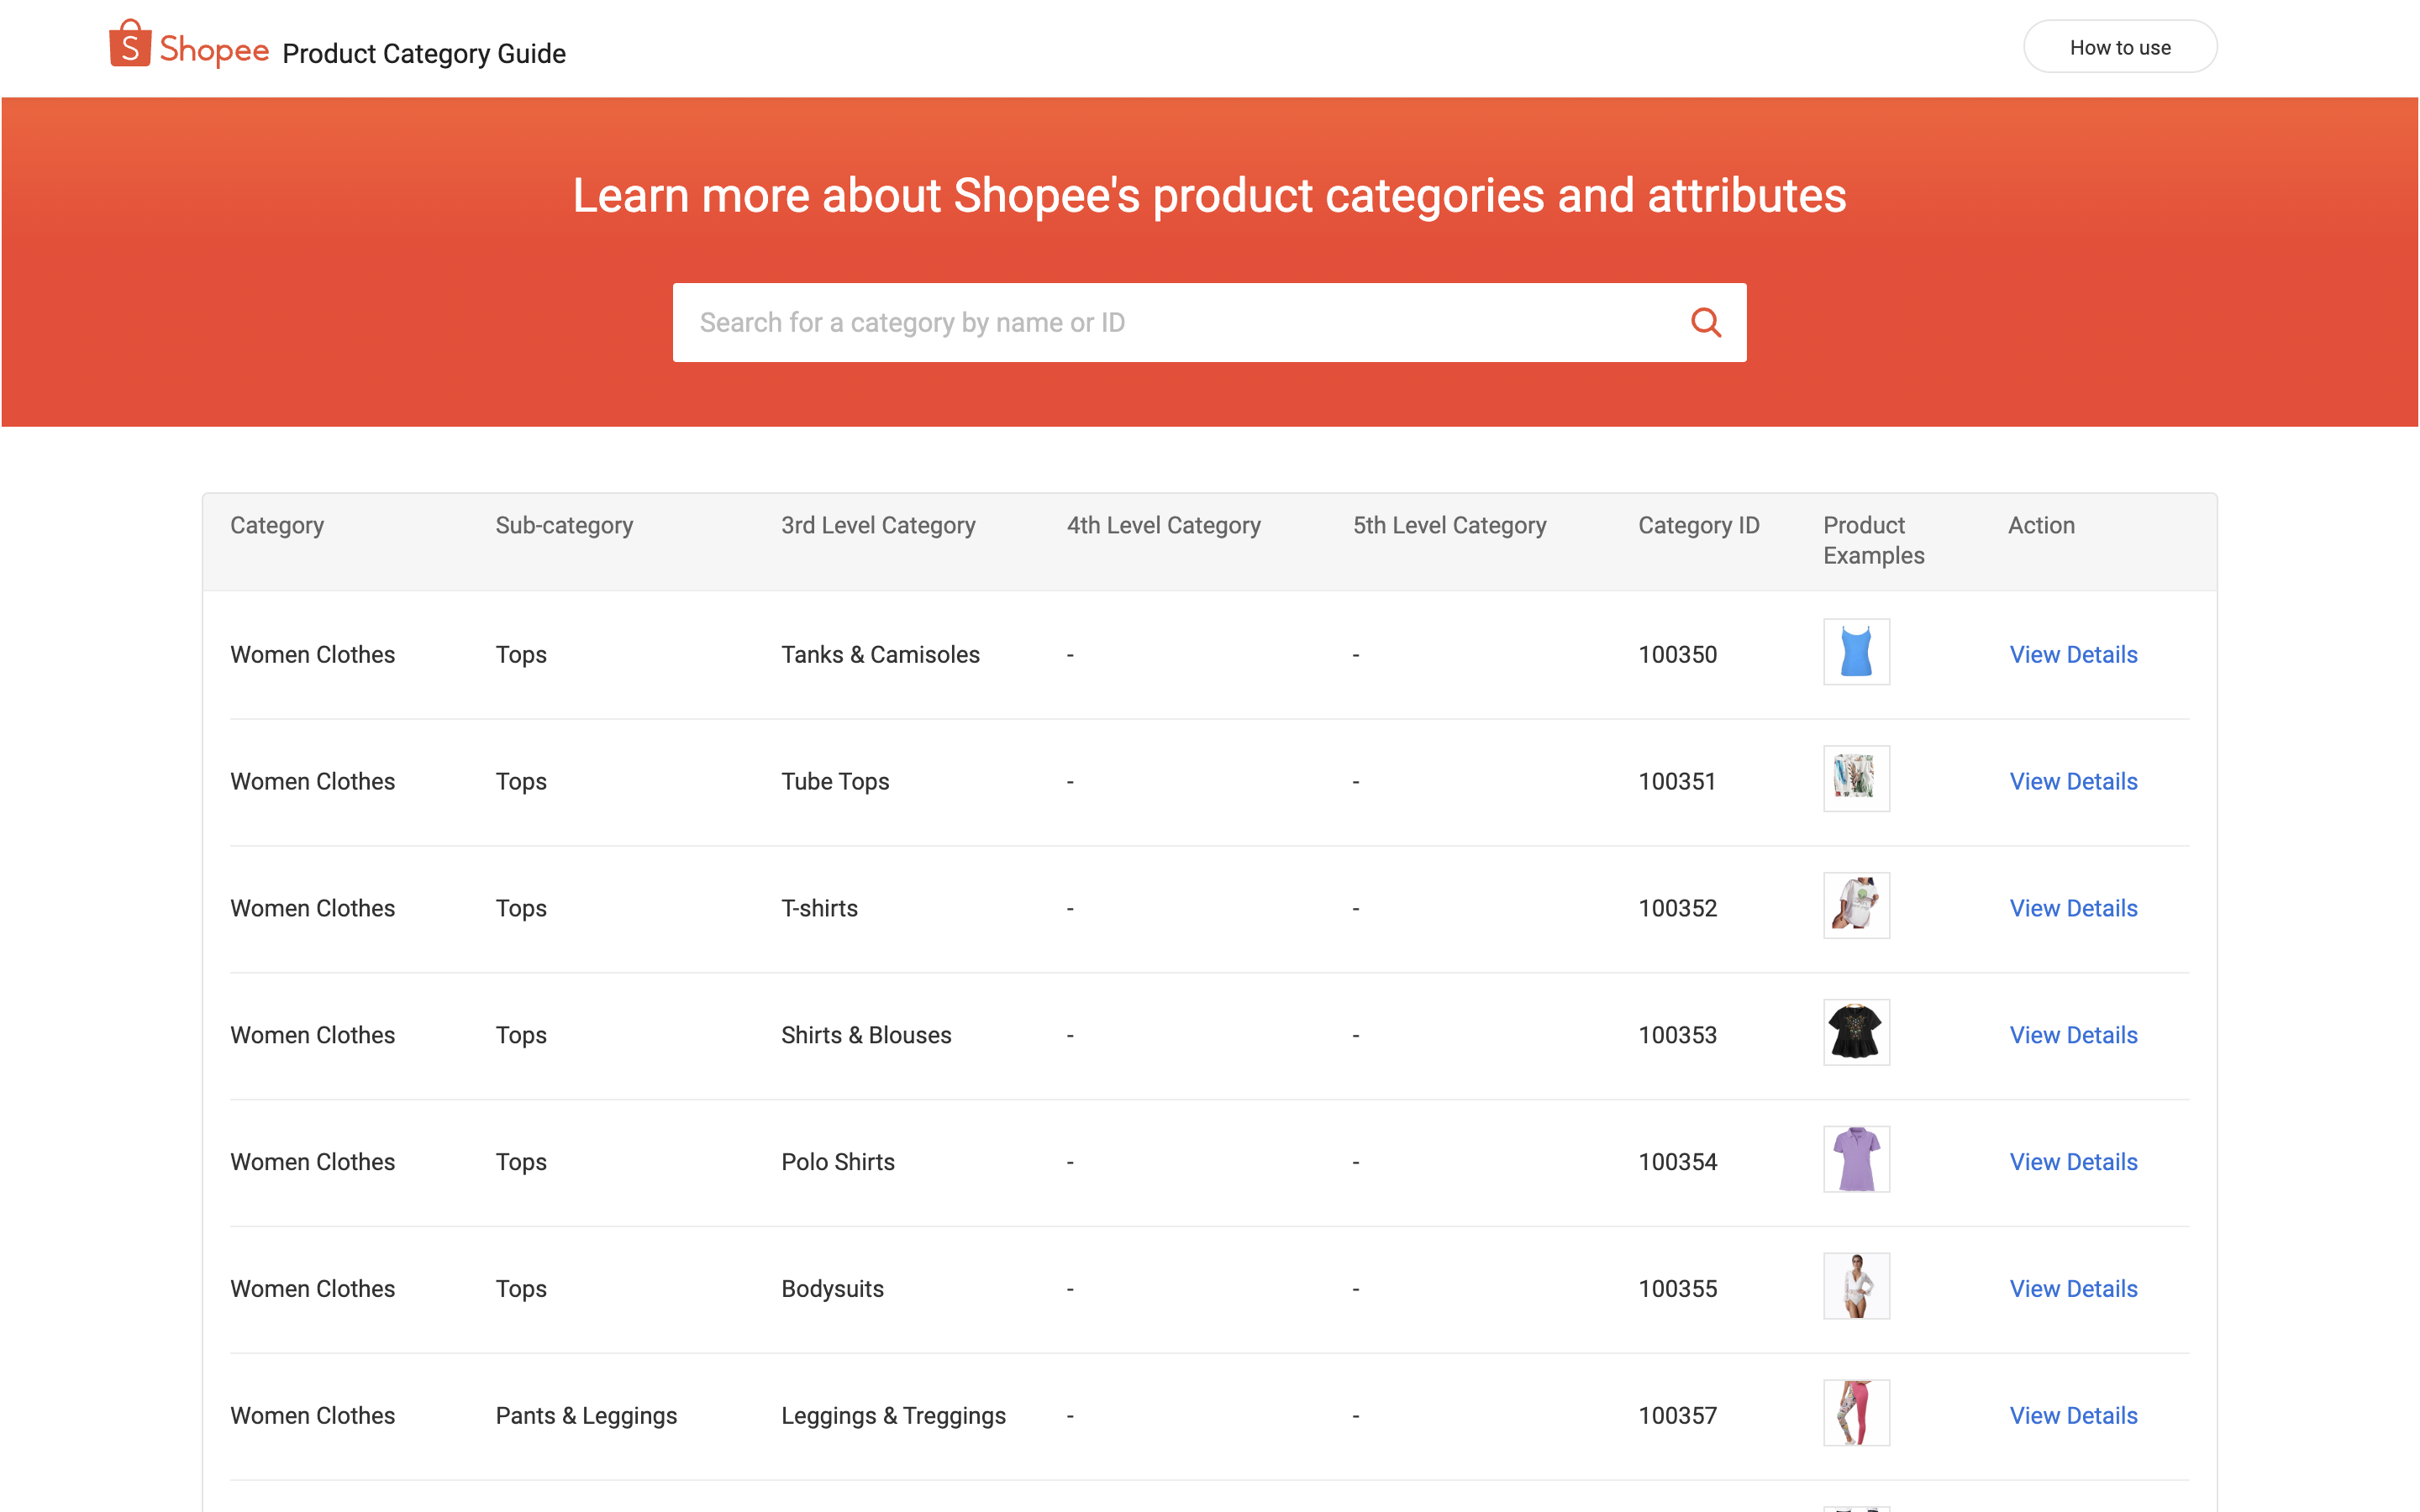View Details for category 100352 T-shirts

tap(2073, 908)
